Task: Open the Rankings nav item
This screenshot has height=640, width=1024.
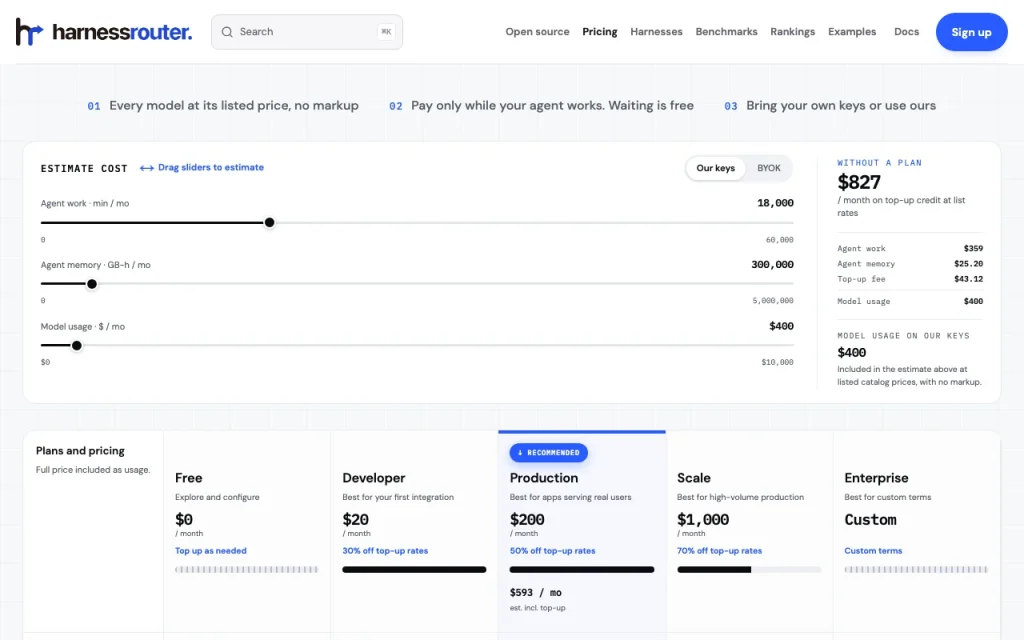Action: [x=793, y=31]
